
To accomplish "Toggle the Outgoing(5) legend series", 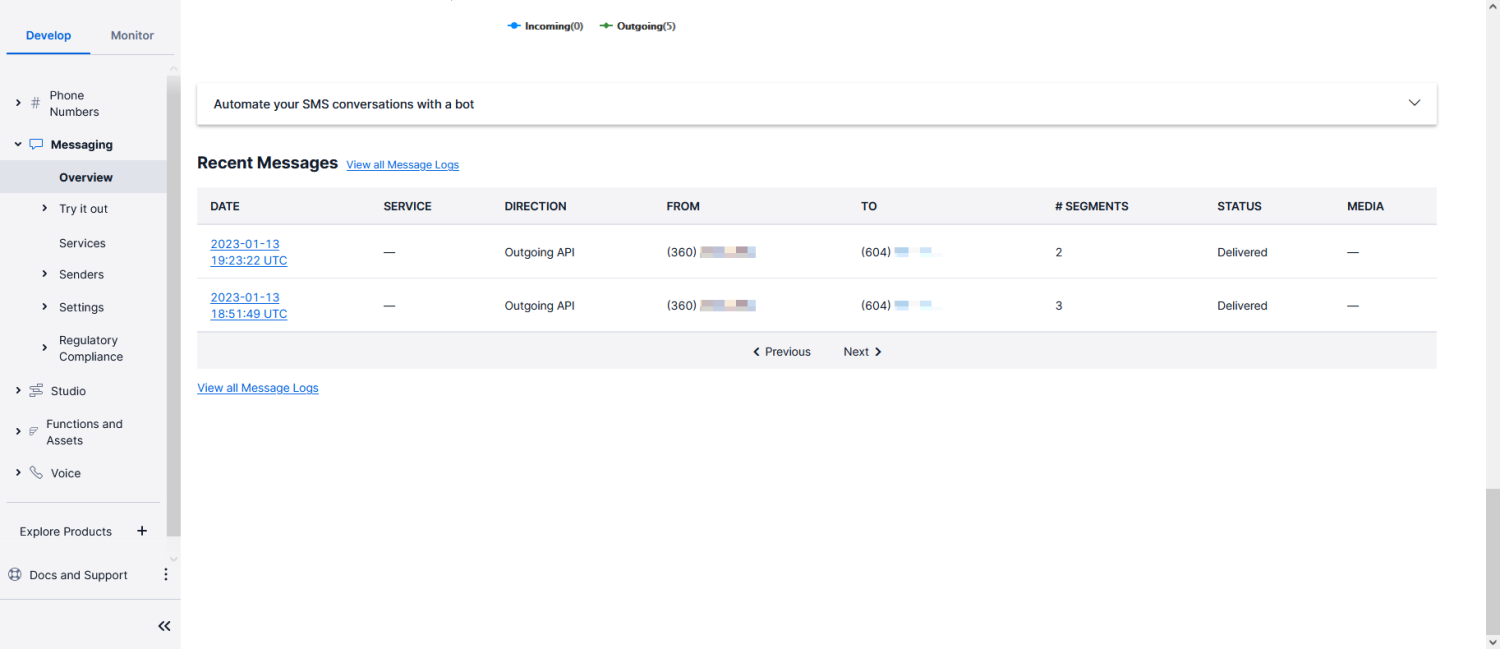I will [638, 26].
